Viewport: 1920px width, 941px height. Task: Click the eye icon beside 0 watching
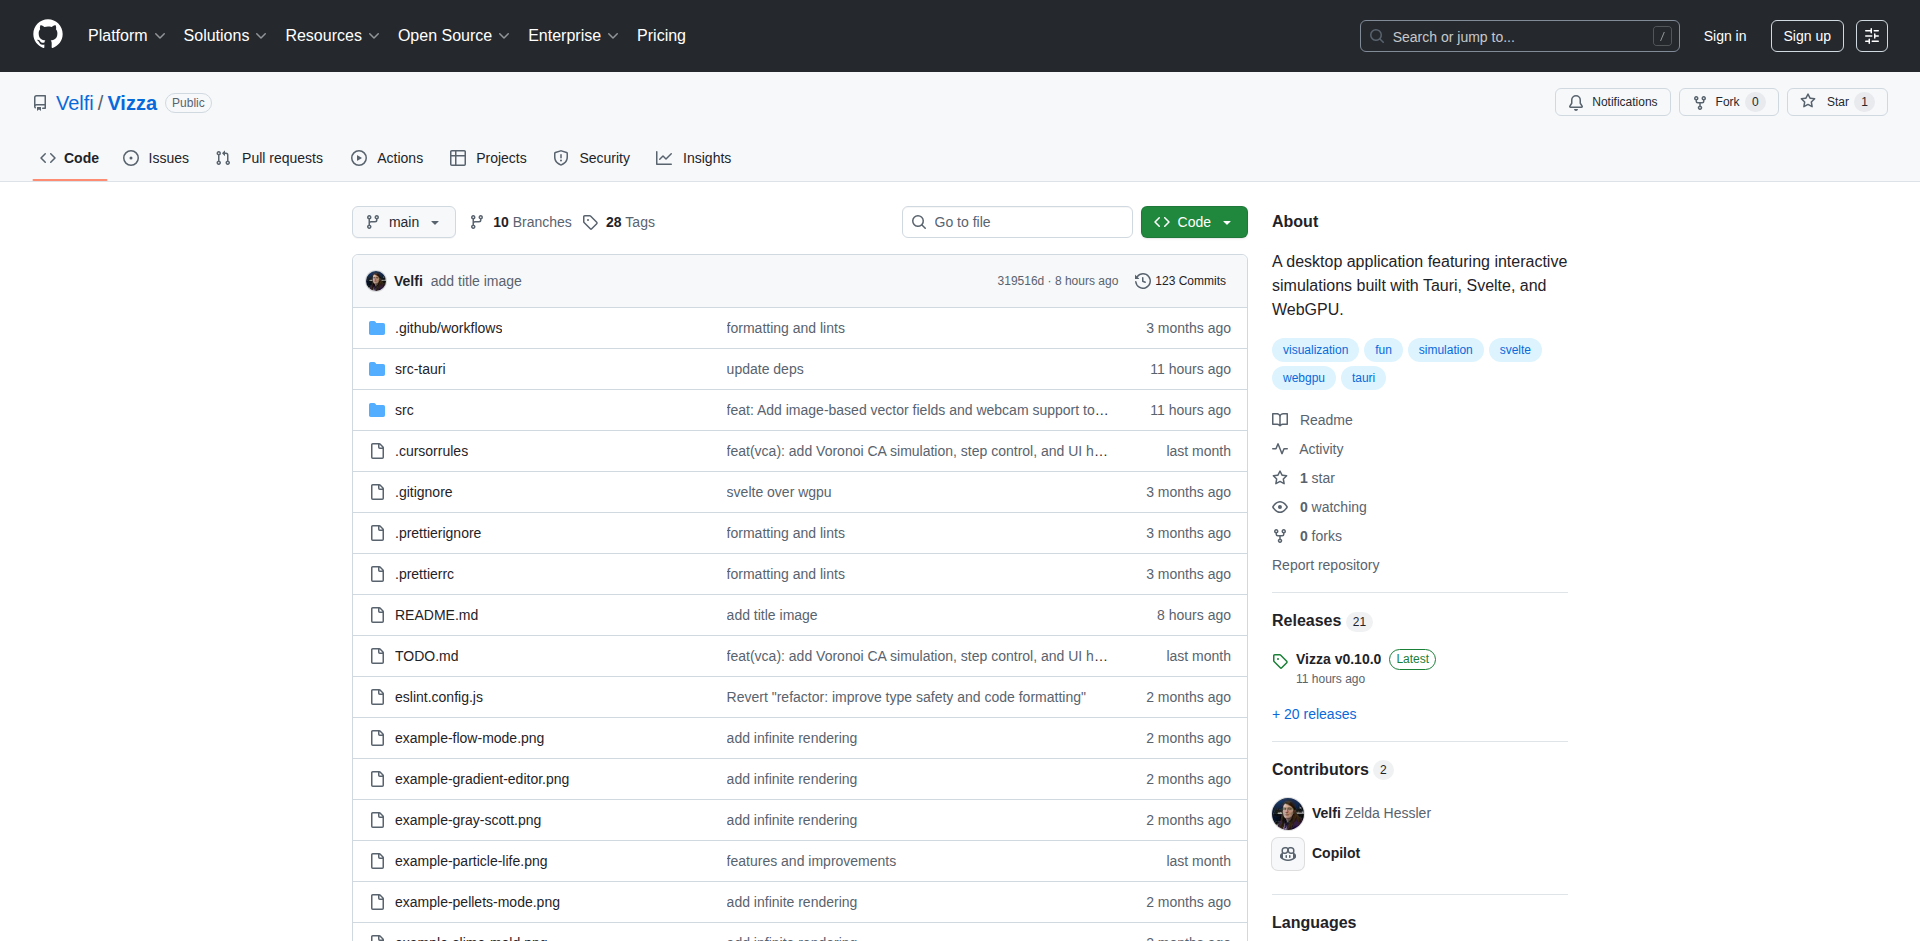(1280, 507)
